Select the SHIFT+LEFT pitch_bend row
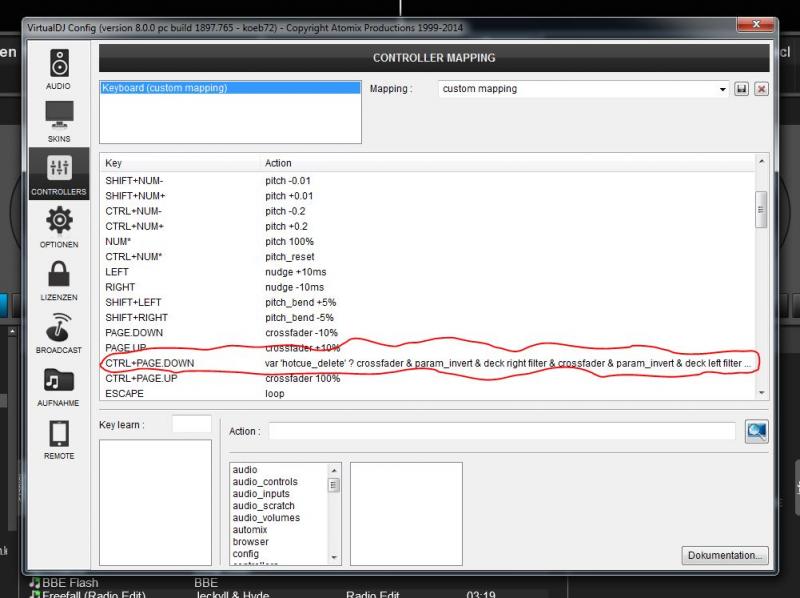 428,303
